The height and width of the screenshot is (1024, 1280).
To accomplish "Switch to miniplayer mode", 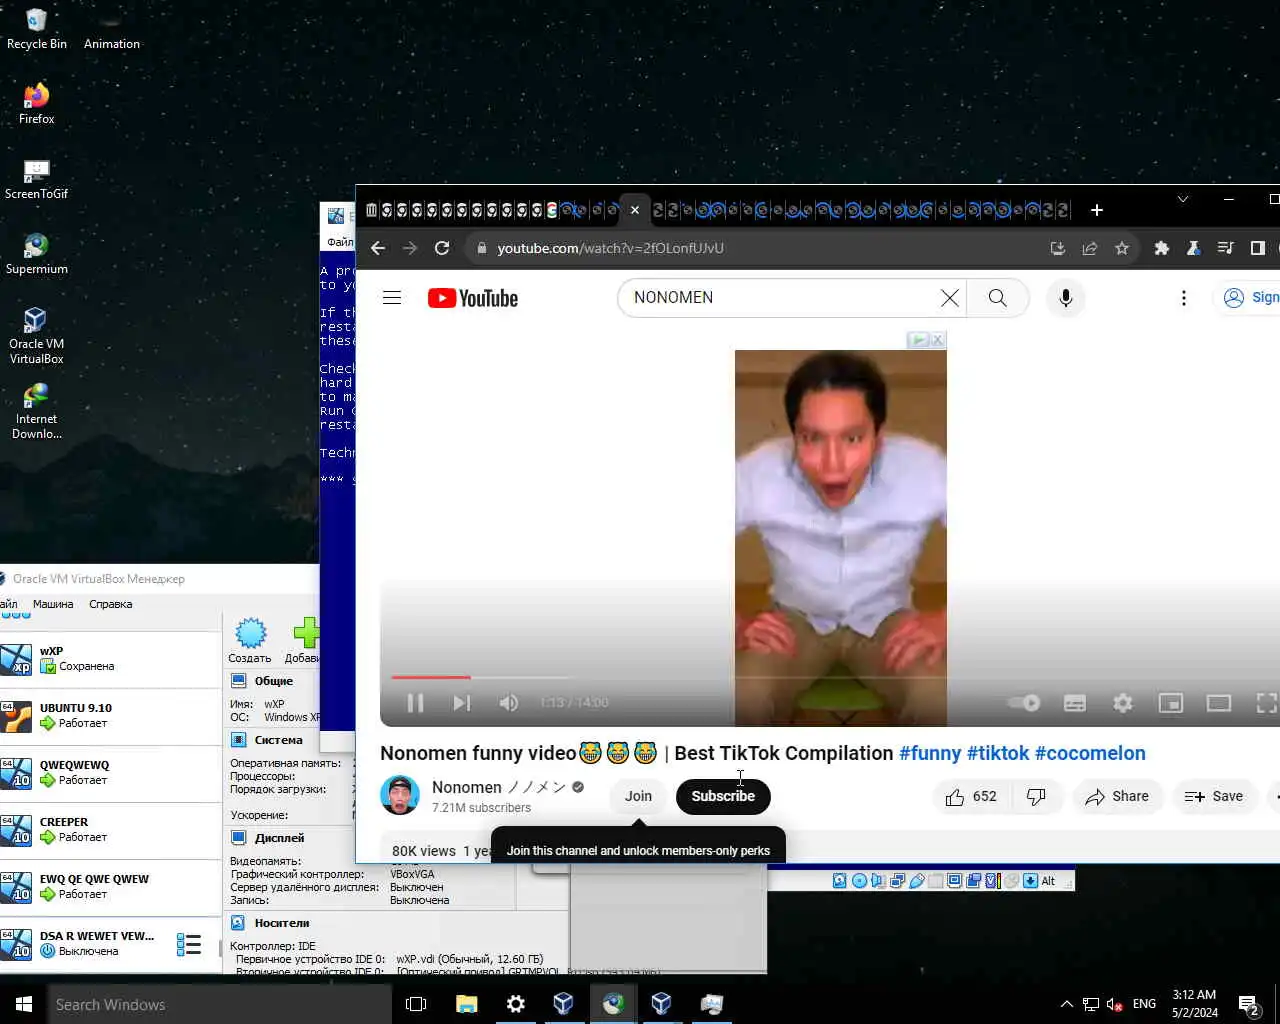I will (1171, 703).
